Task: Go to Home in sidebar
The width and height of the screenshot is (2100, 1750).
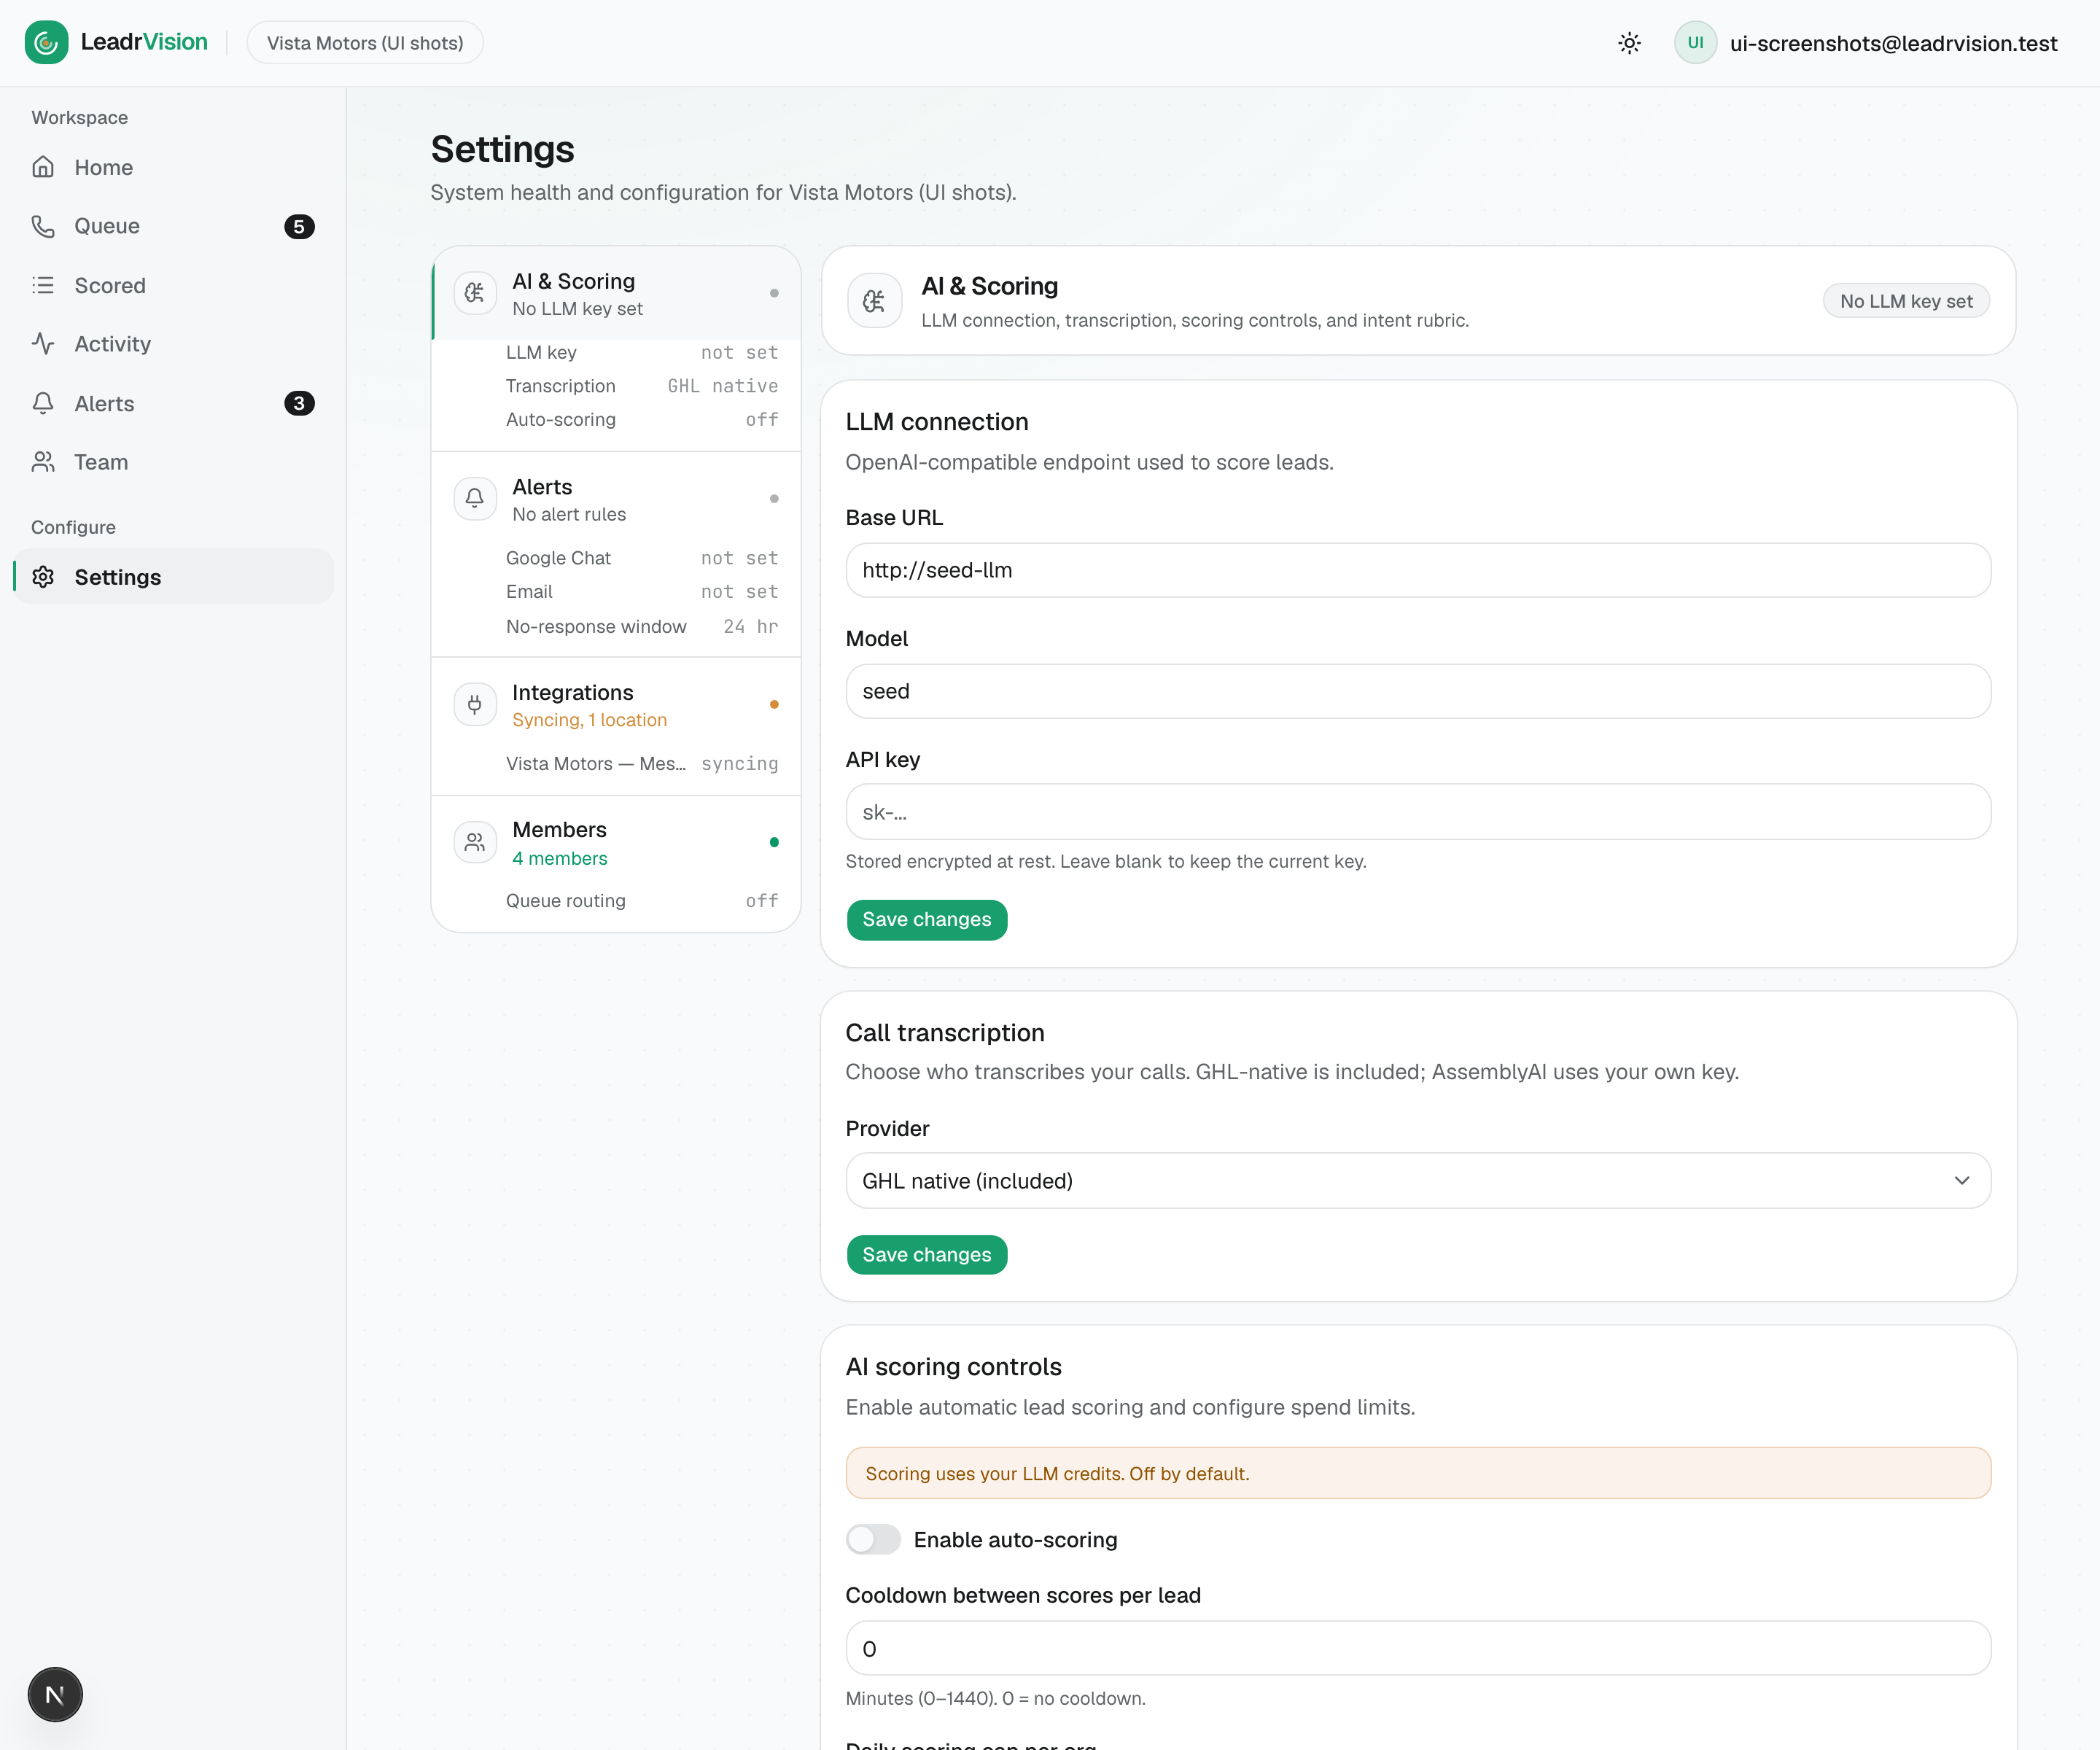Action: pos(173,167)
